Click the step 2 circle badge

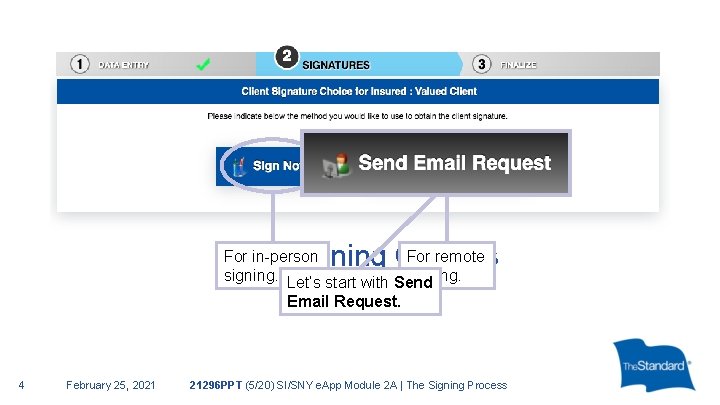[x=287, y=57]
